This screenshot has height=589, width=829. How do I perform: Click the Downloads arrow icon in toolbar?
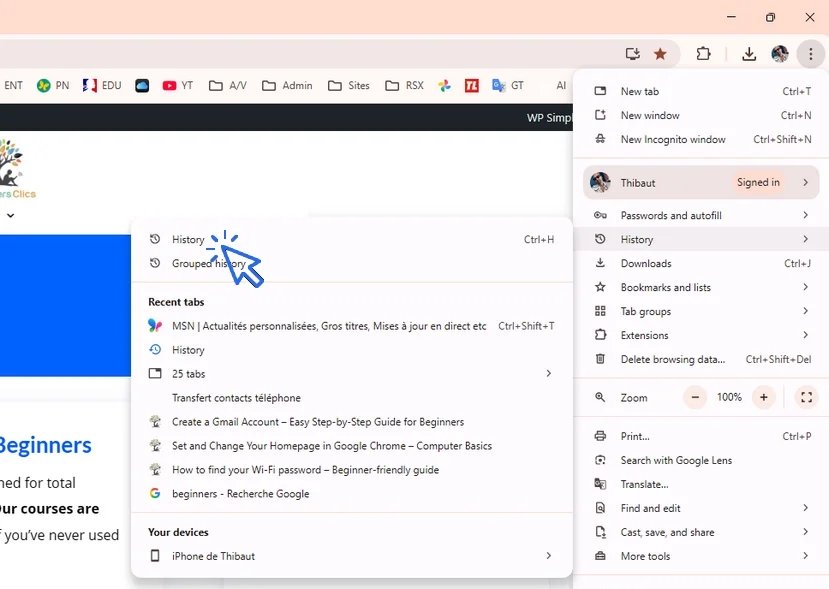click(749, 54)
